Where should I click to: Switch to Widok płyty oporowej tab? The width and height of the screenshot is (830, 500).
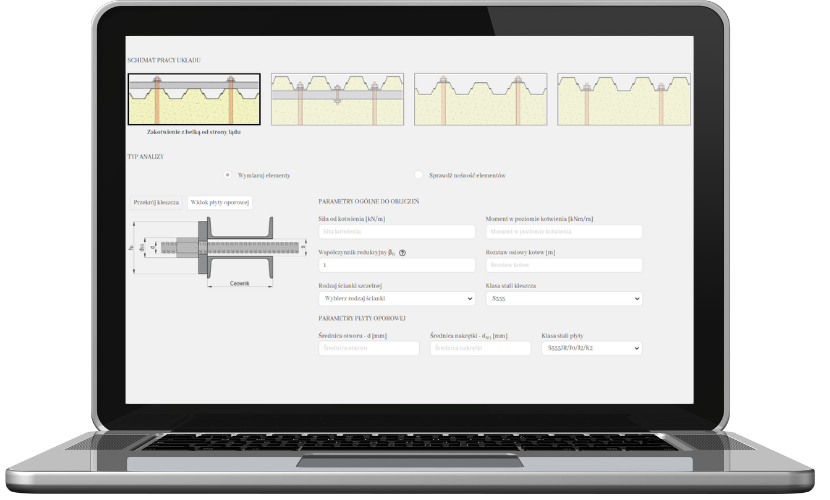[x=220, y=202]
